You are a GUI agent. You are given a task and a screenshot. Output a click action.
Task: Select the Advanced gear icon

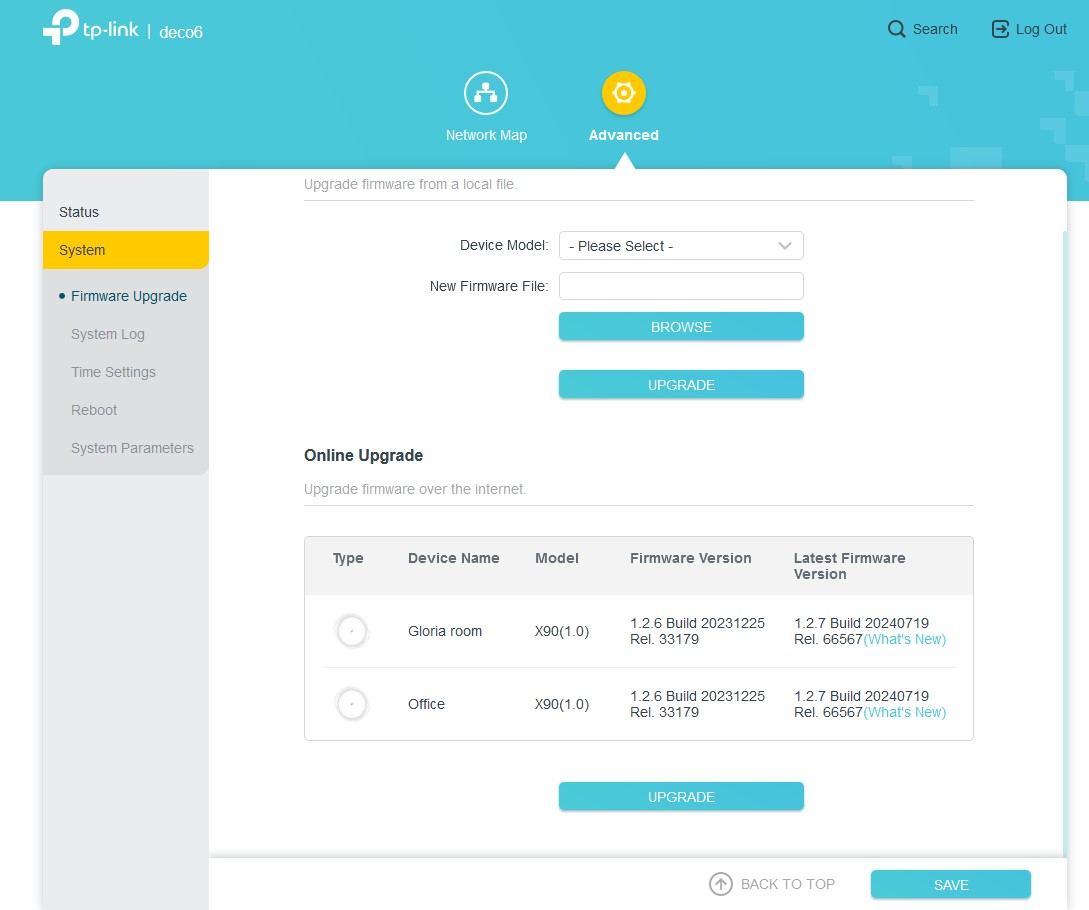(623, 94)
